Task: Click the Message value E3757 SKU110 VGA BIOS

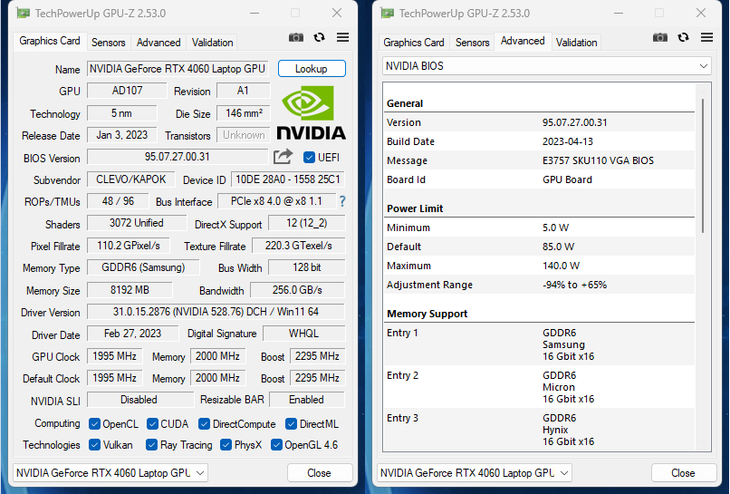Action: pyautogui.click(x=598, y=161)
